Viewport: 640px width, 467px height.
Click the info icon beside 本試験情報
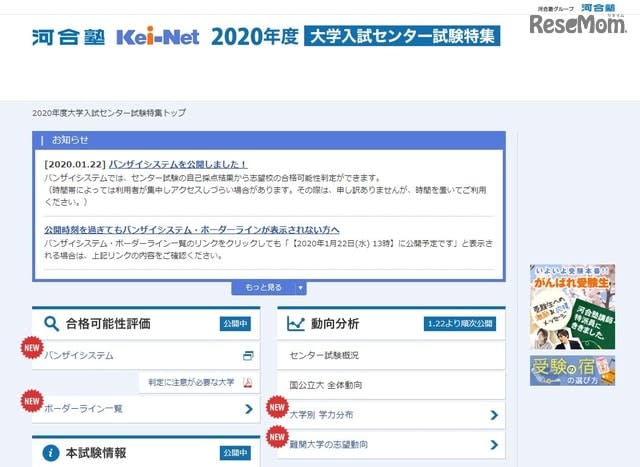[x=51, y=453]
